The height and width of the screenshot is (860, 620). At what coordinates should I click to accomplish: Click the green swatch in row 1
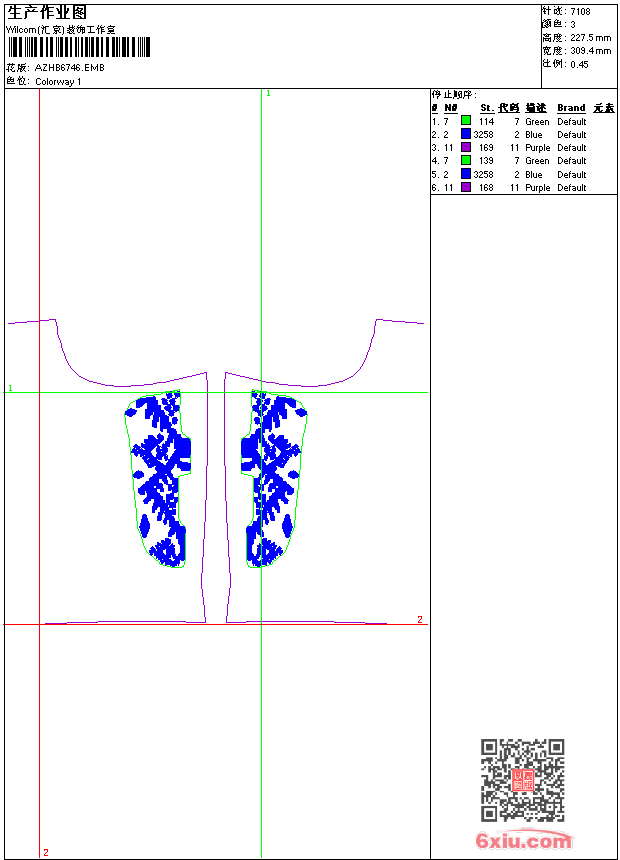pos(465,121)
